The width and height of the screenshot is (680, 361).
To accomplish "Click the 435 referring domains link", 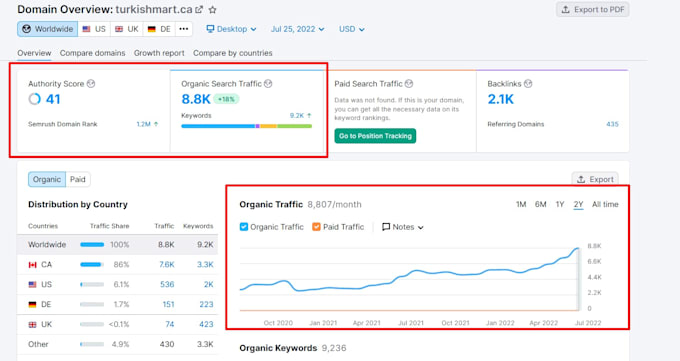I will point(612,124).
